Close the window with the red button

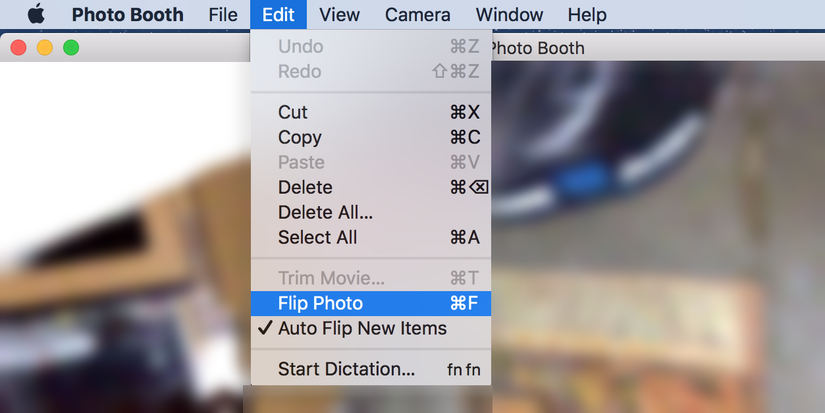(x=18, y=48)
